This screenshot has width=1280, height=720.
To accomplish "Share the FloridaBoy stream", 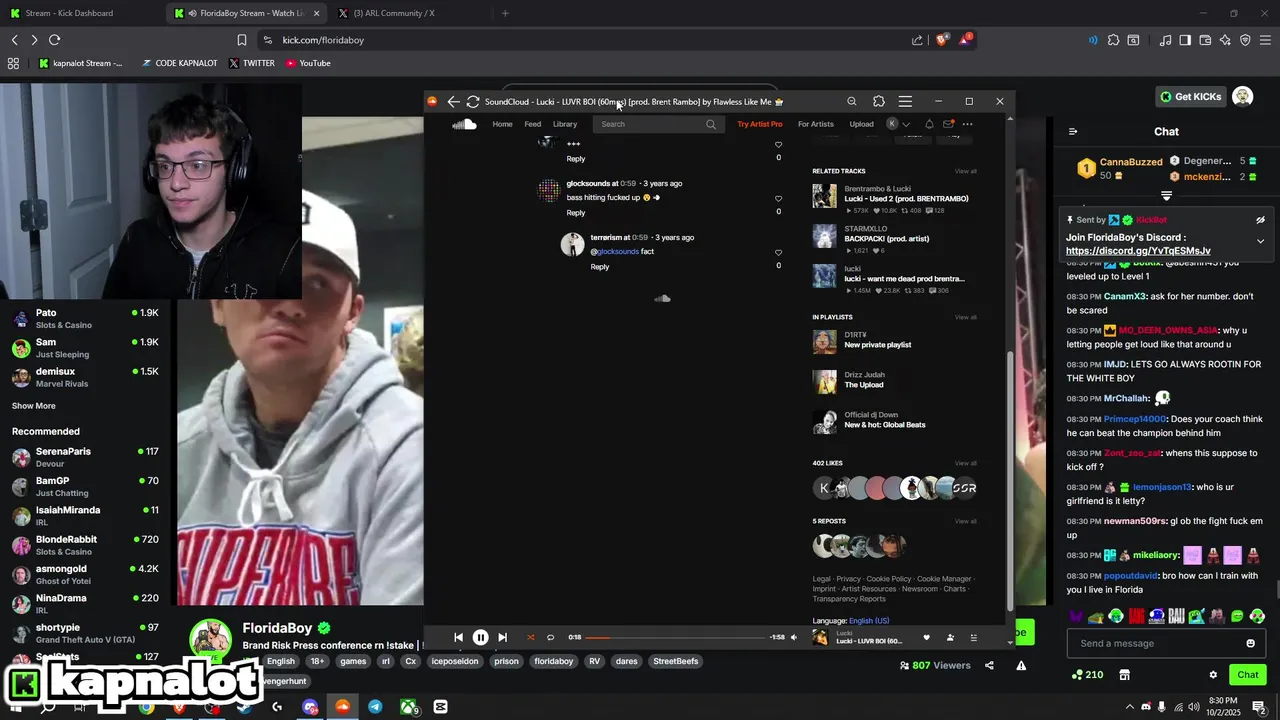I will [989, 665].
